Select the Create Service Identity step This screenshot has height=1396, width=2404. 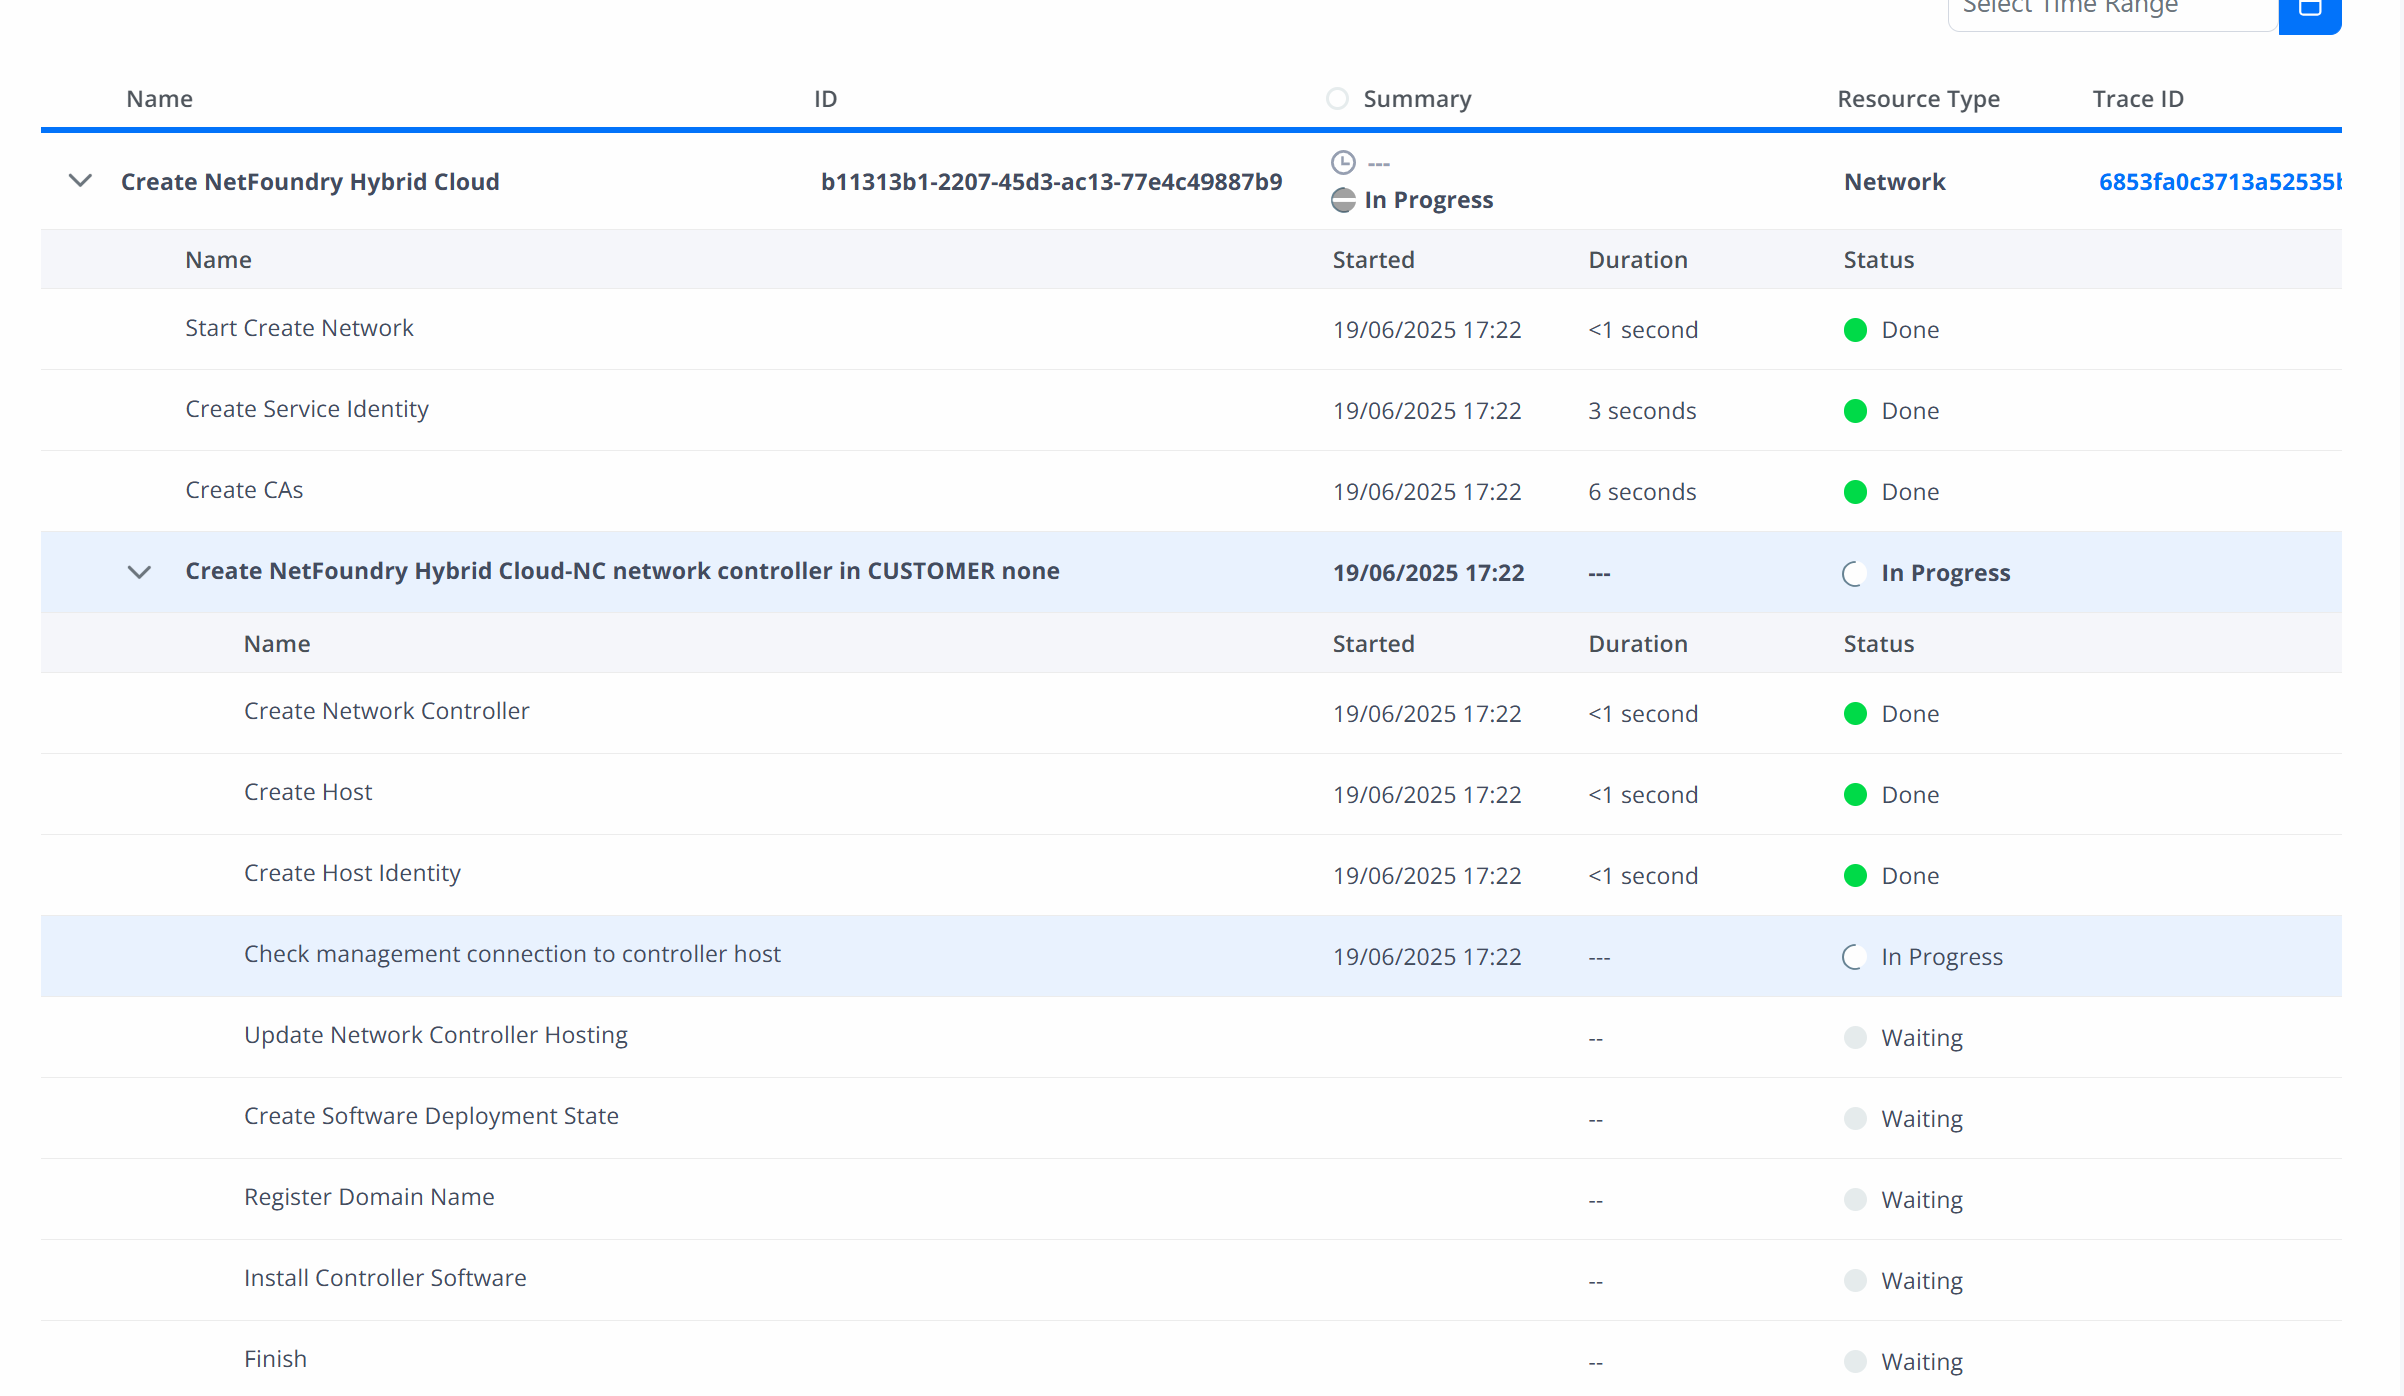[x=306, y=409]
